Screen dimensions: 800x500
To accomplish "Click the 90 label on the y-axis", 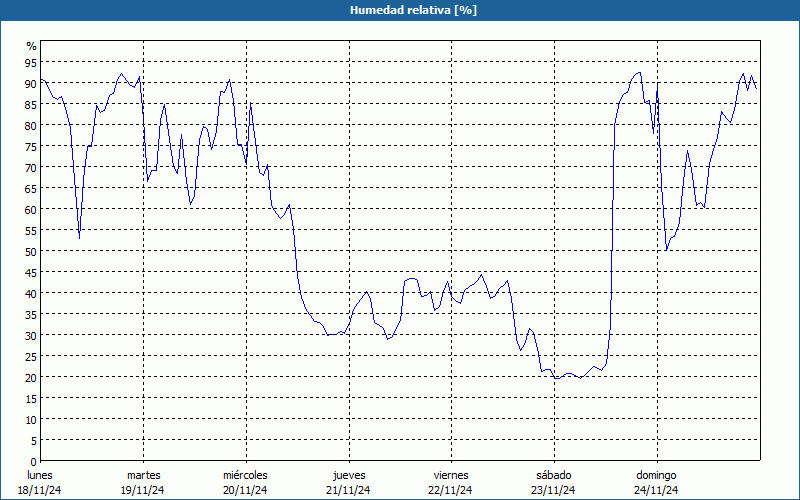I will 32,83.
